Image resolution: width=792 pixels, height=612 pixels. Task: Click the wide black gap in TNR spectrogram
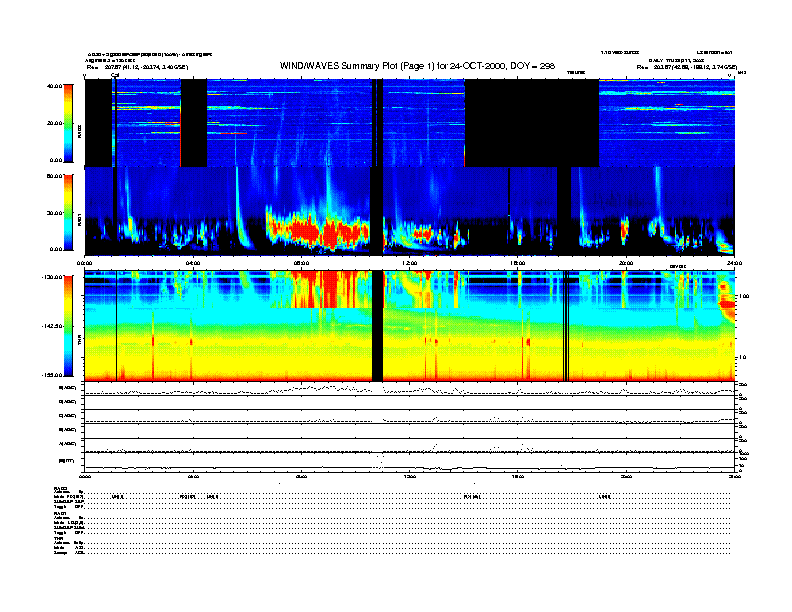tap(377, 326)
